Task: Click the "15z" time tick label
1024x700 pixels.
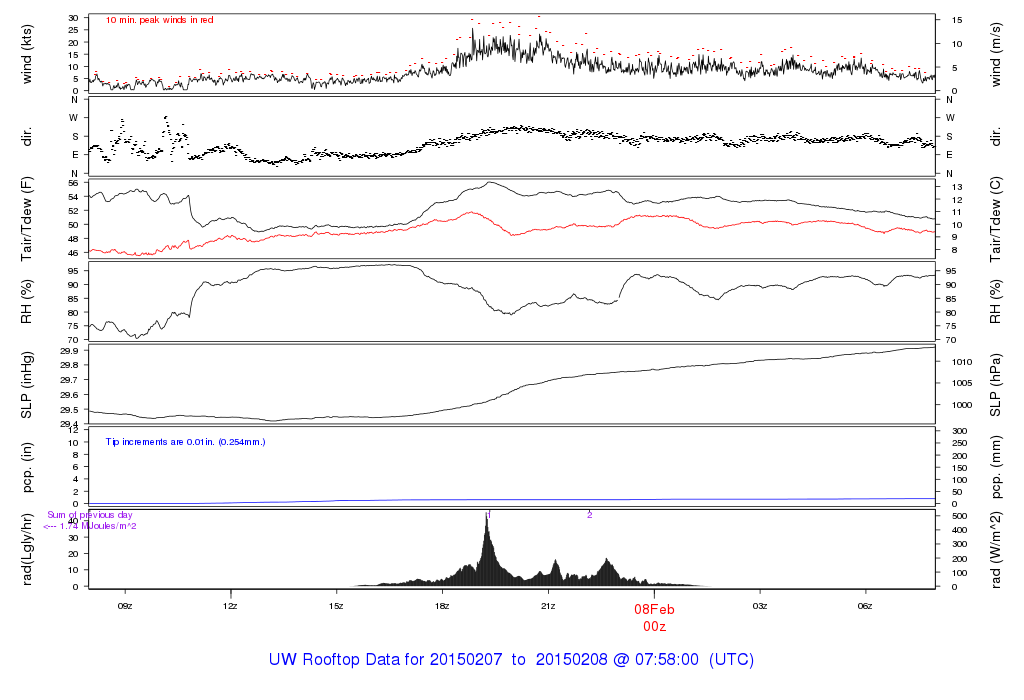Action: (x=336, y=606)
